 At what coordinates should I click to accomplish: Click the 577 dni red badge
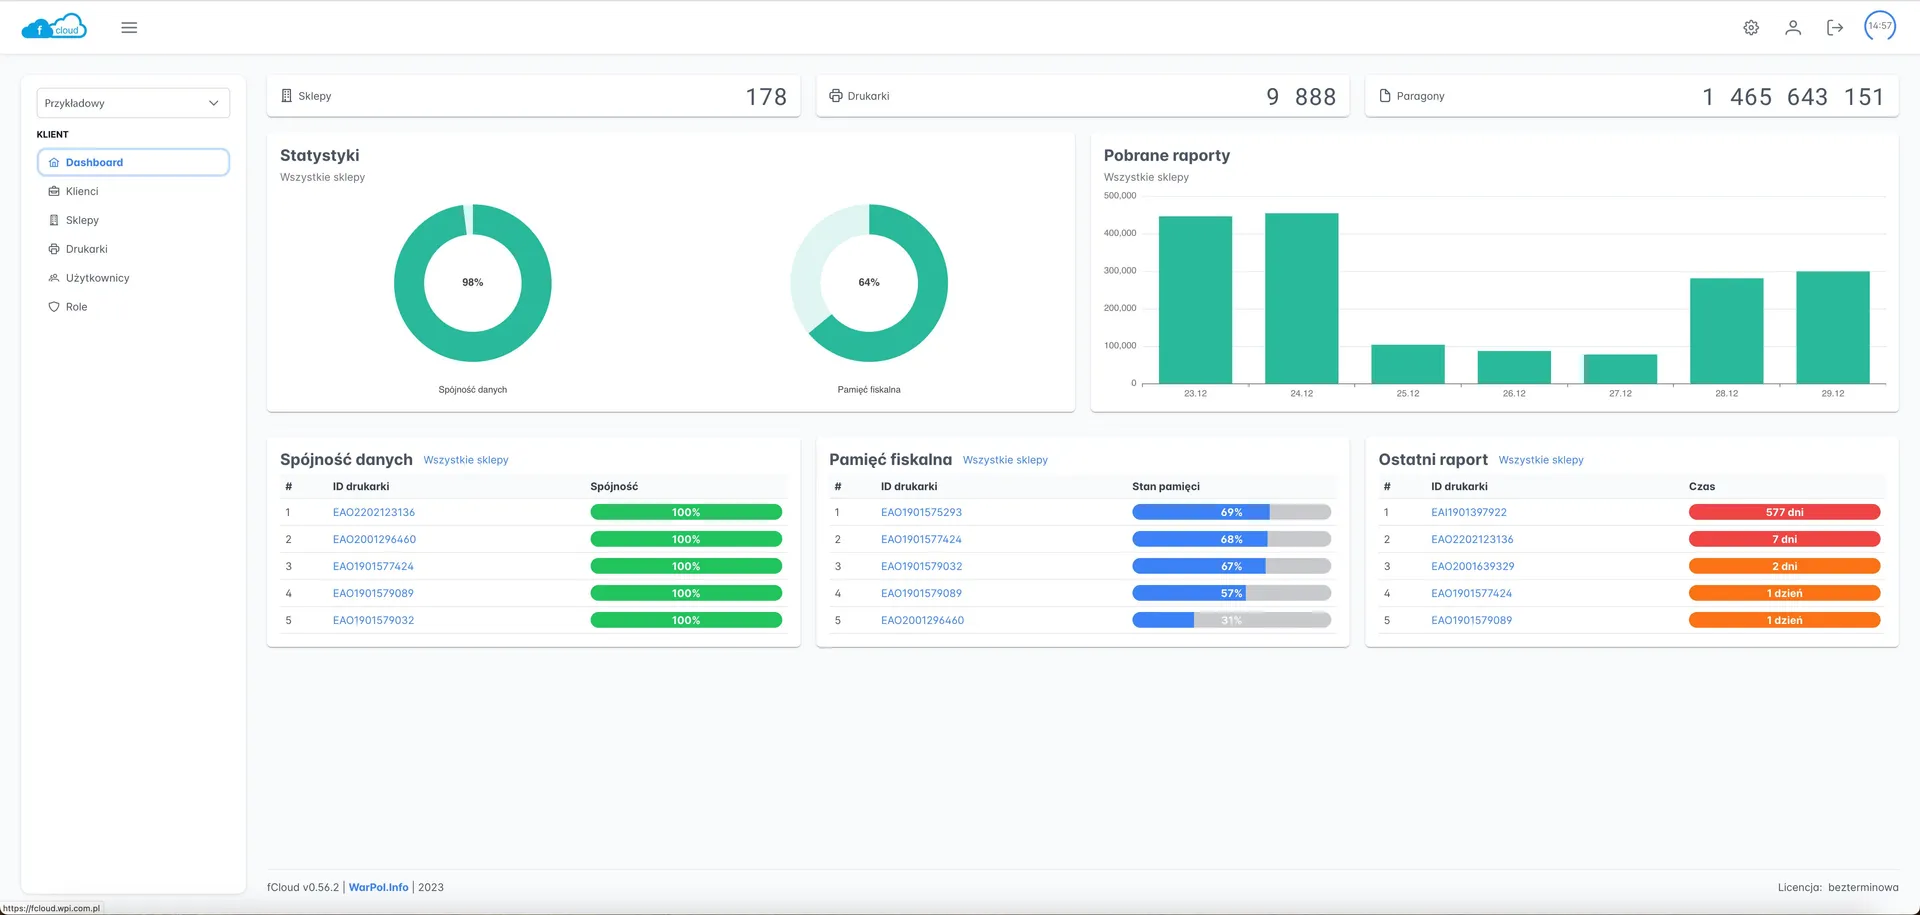pos(1784,512)
